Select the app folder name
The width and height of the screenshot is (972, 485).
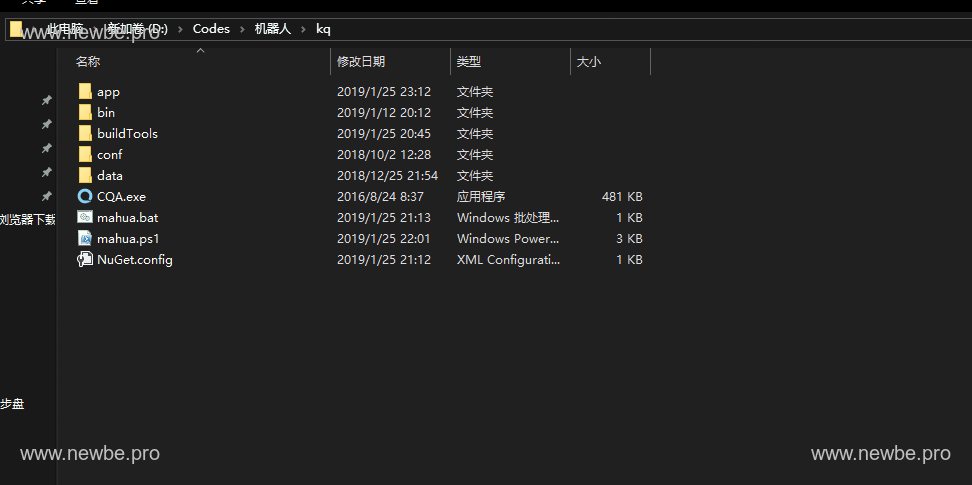pos(108,92)
